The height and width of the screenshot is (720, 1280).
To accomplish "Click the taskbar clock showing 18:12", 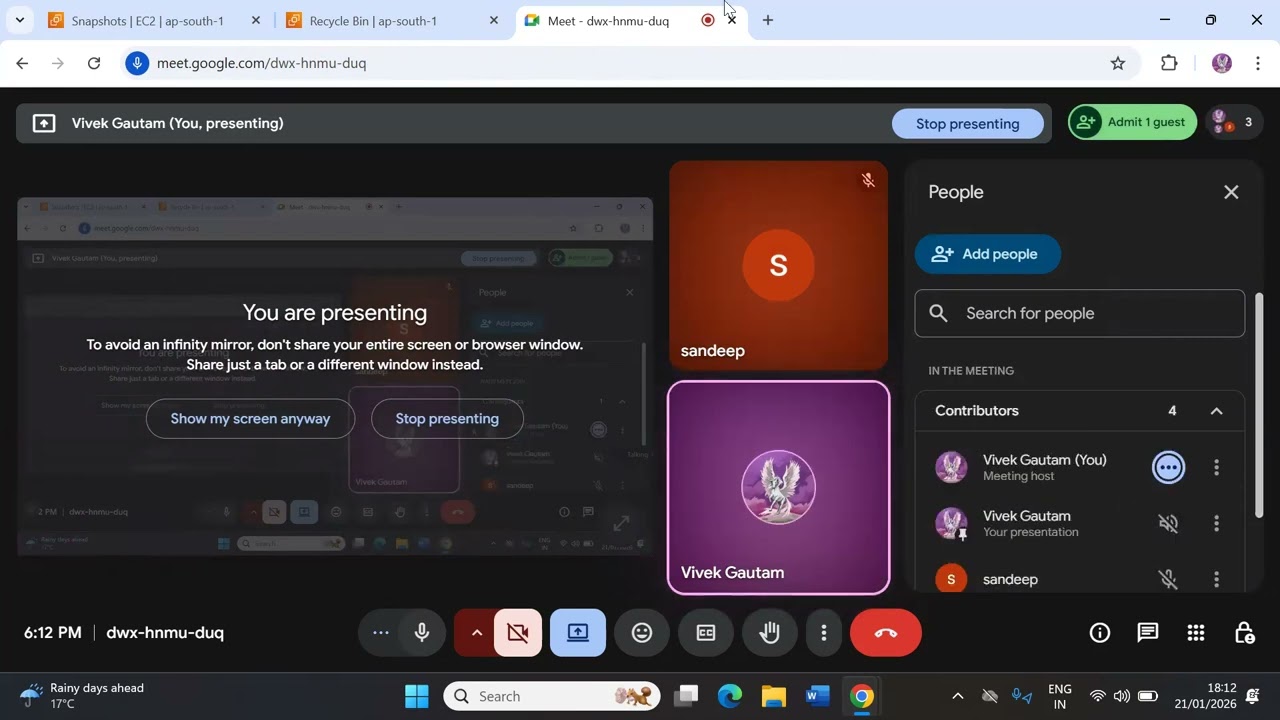I will point(1206,696).
